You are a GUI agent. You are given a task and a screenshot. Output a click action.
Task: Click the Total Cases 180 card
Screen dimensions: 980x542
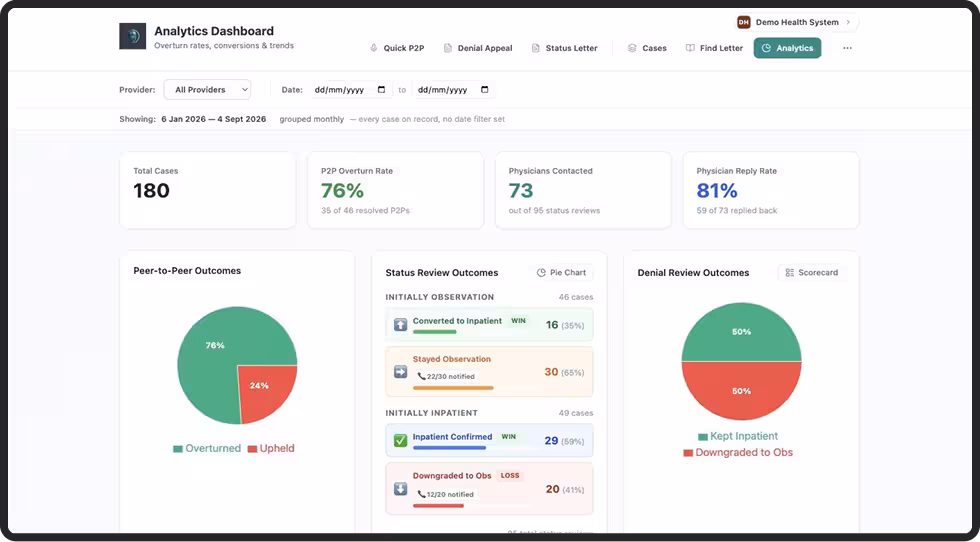coord(208,190)
